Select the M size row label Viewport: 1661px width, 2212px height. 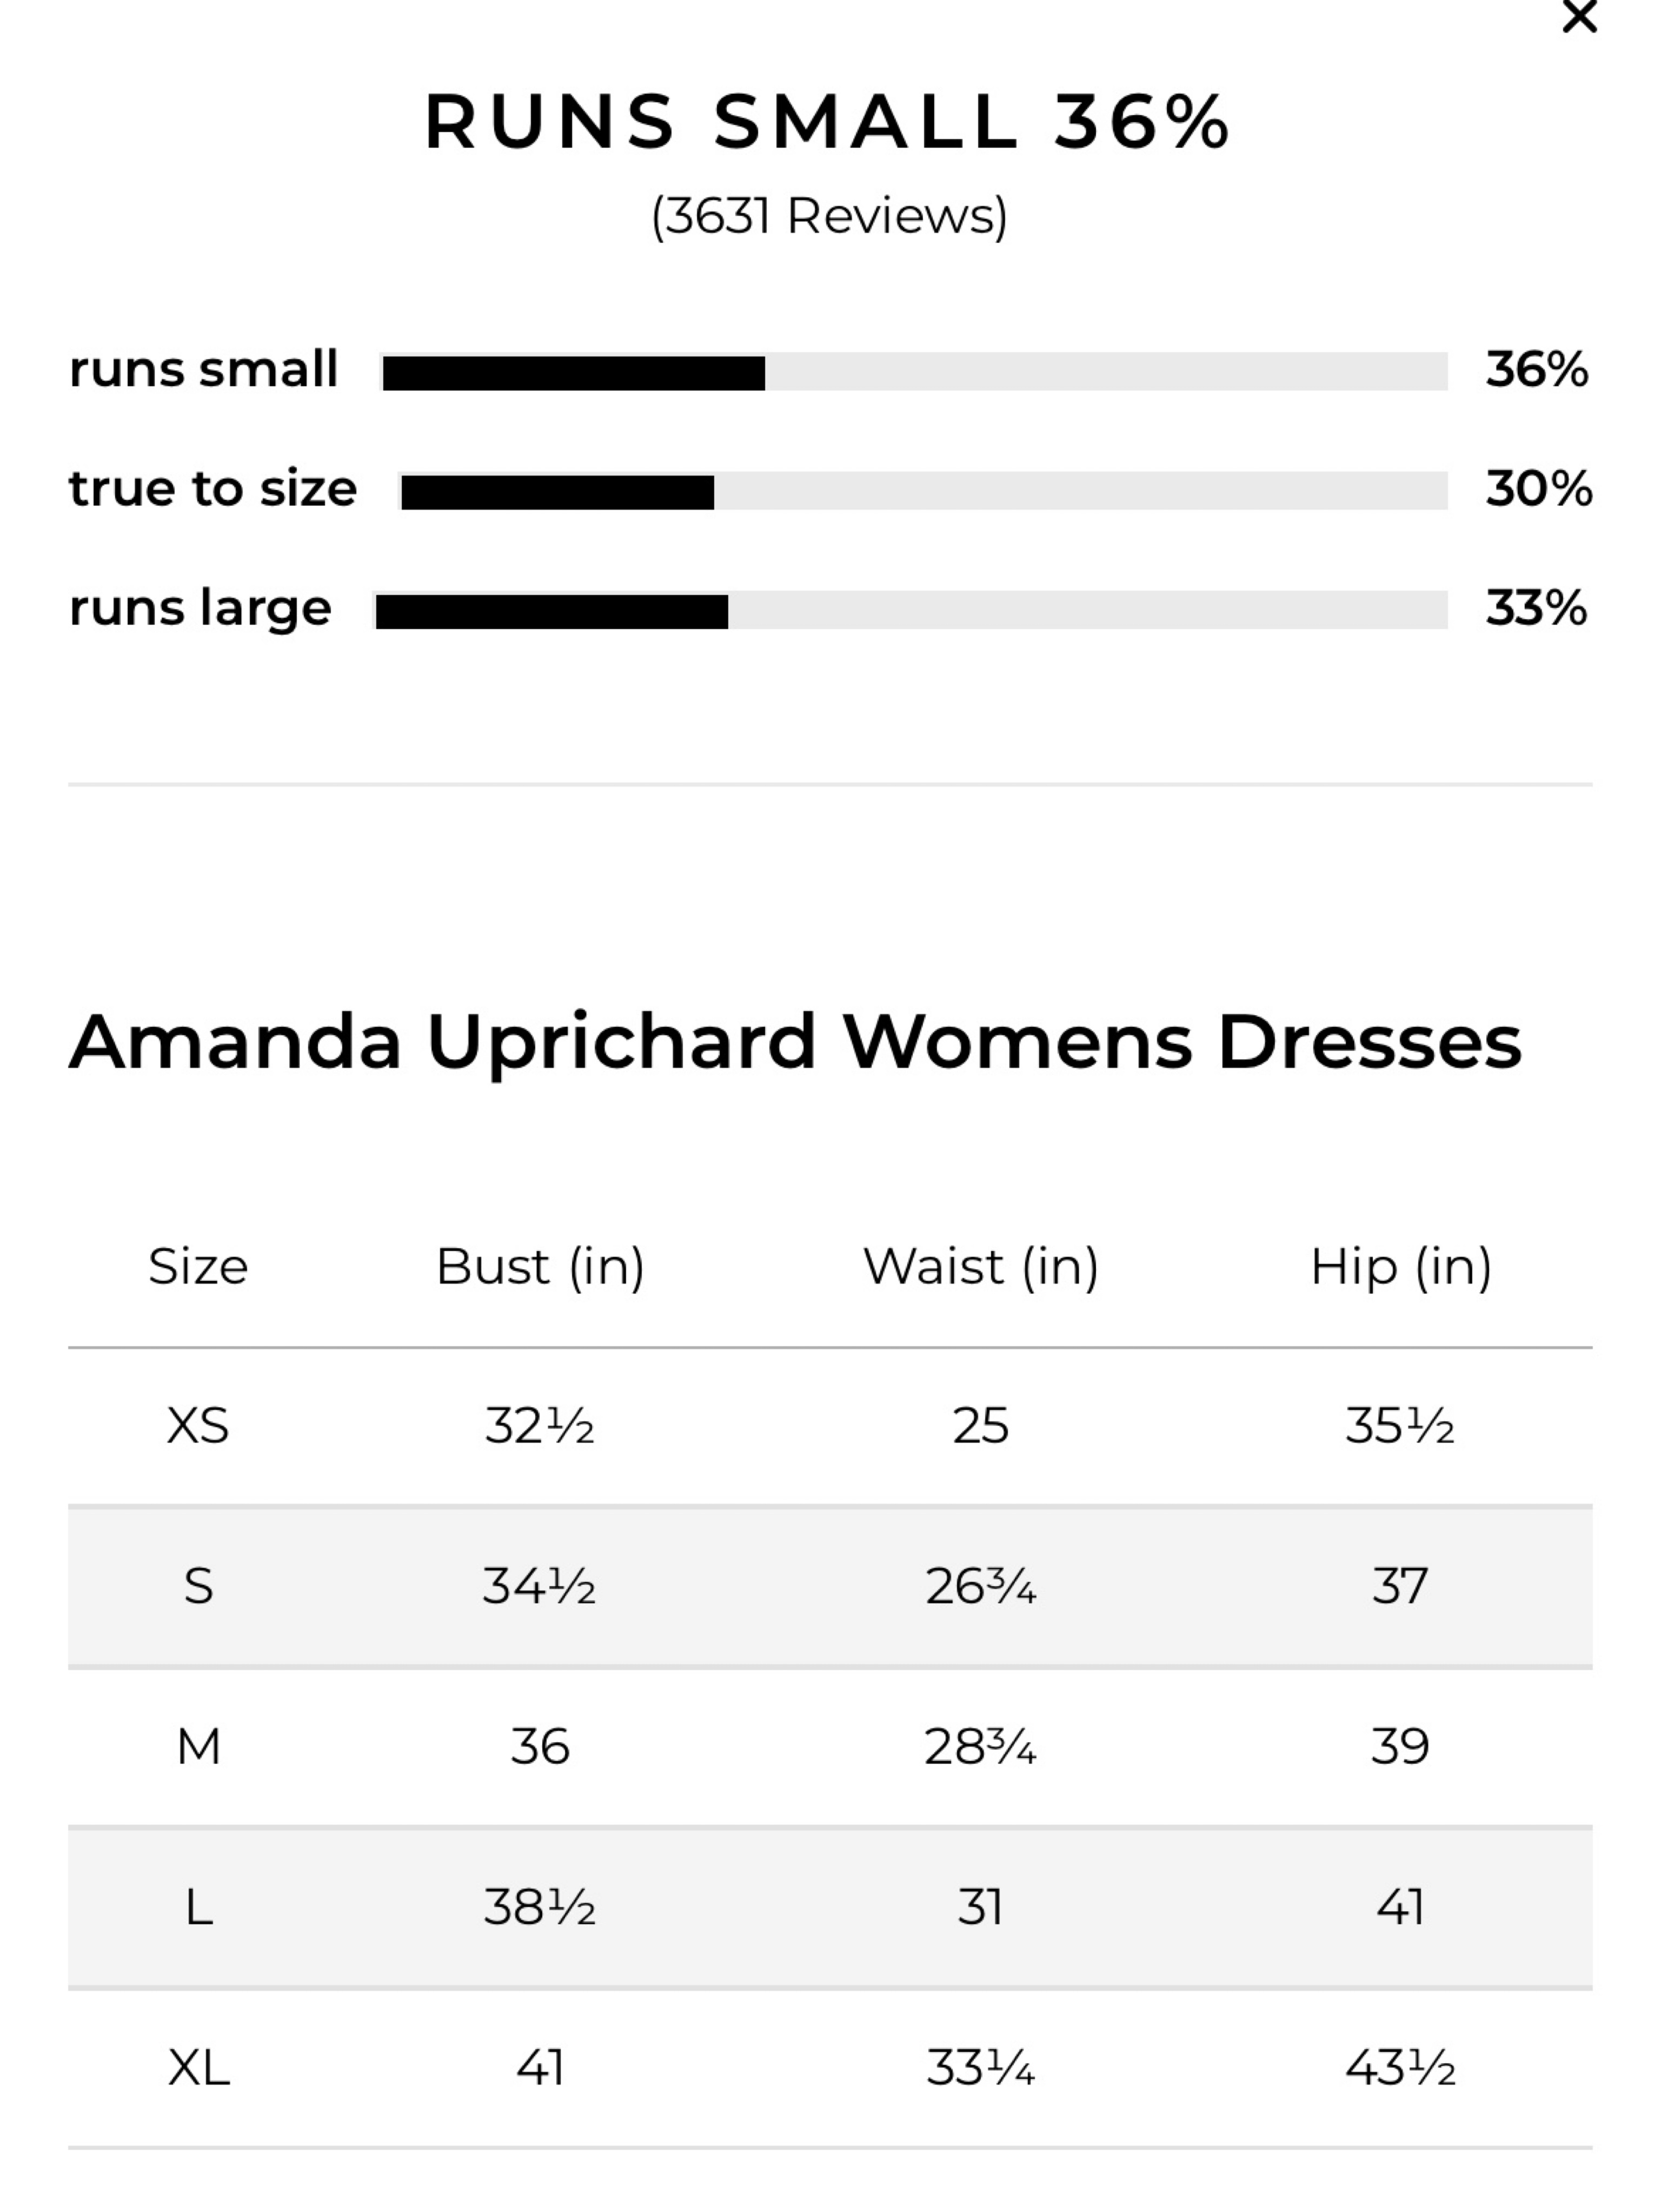(x=198, y=1747)
